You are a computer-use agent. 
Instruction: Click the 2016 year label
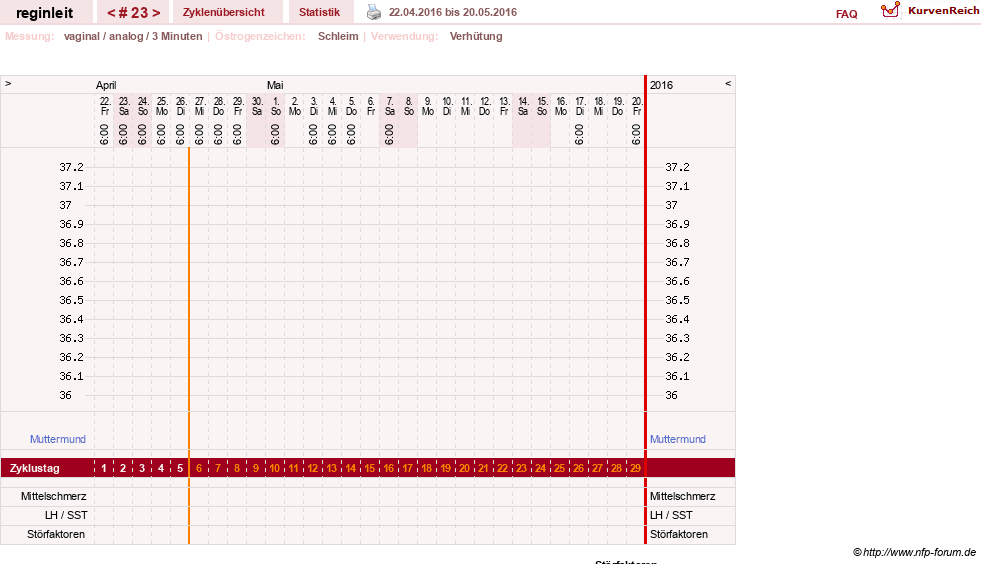tap(661, 85)
